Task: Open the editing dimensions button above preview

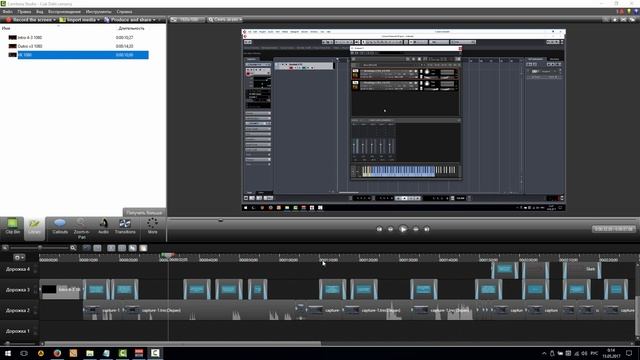Action: pos(187,20)
